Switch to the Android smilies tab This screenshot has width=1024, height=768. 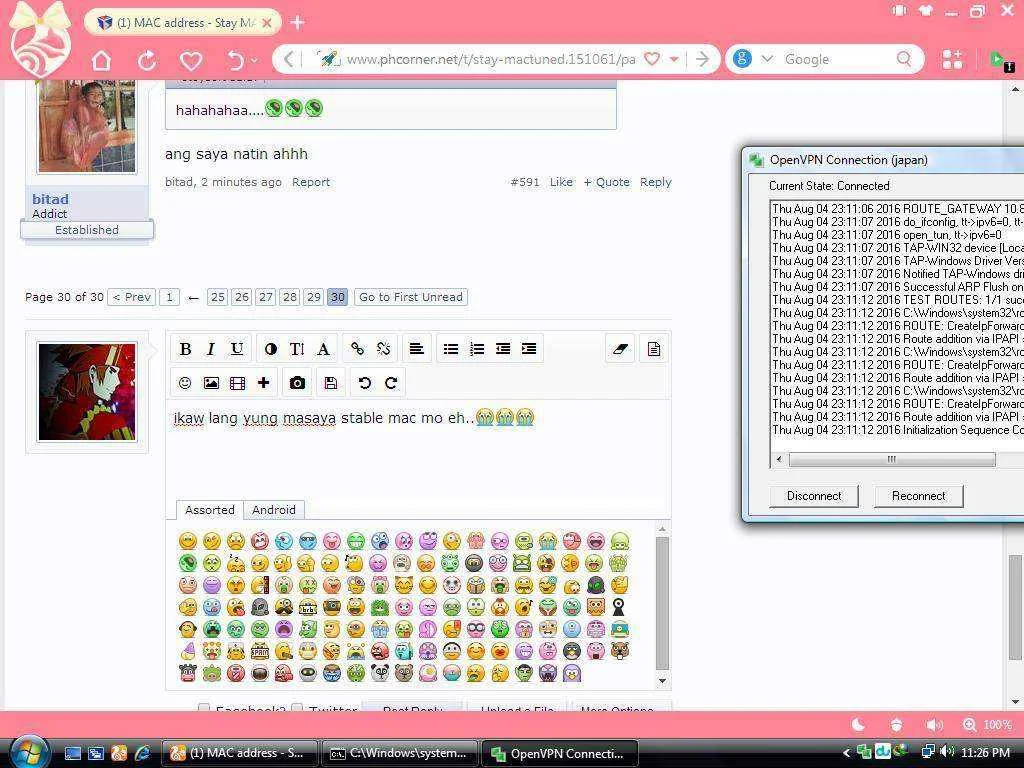pyautogui.click(x=274, y=510)
